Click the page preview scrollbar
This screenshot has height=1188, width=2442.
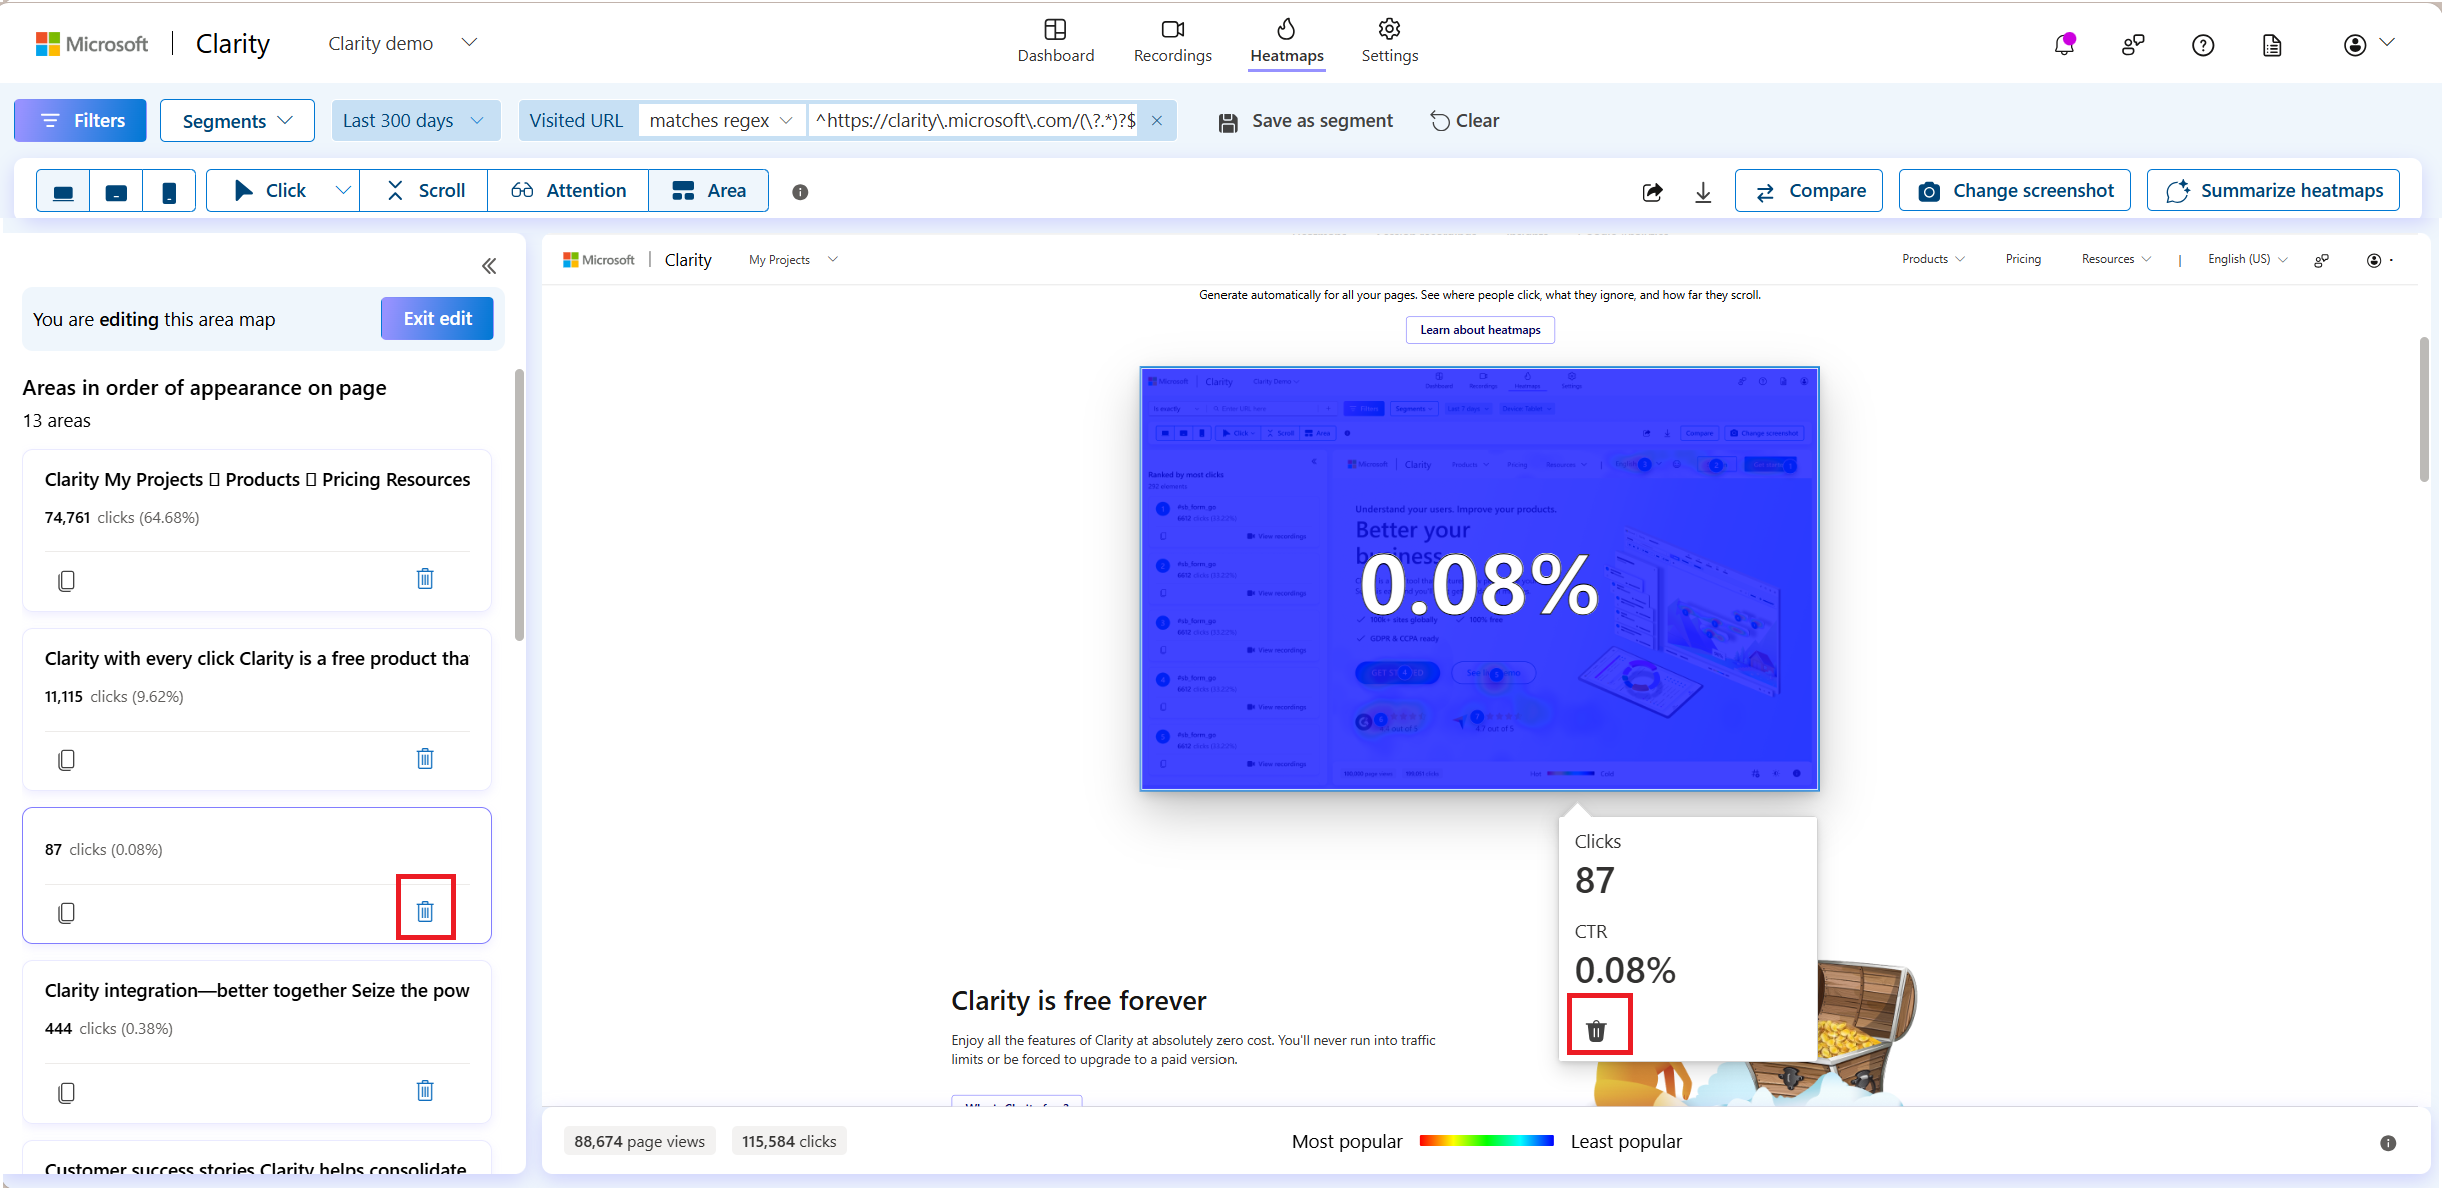pos(2424,409)
